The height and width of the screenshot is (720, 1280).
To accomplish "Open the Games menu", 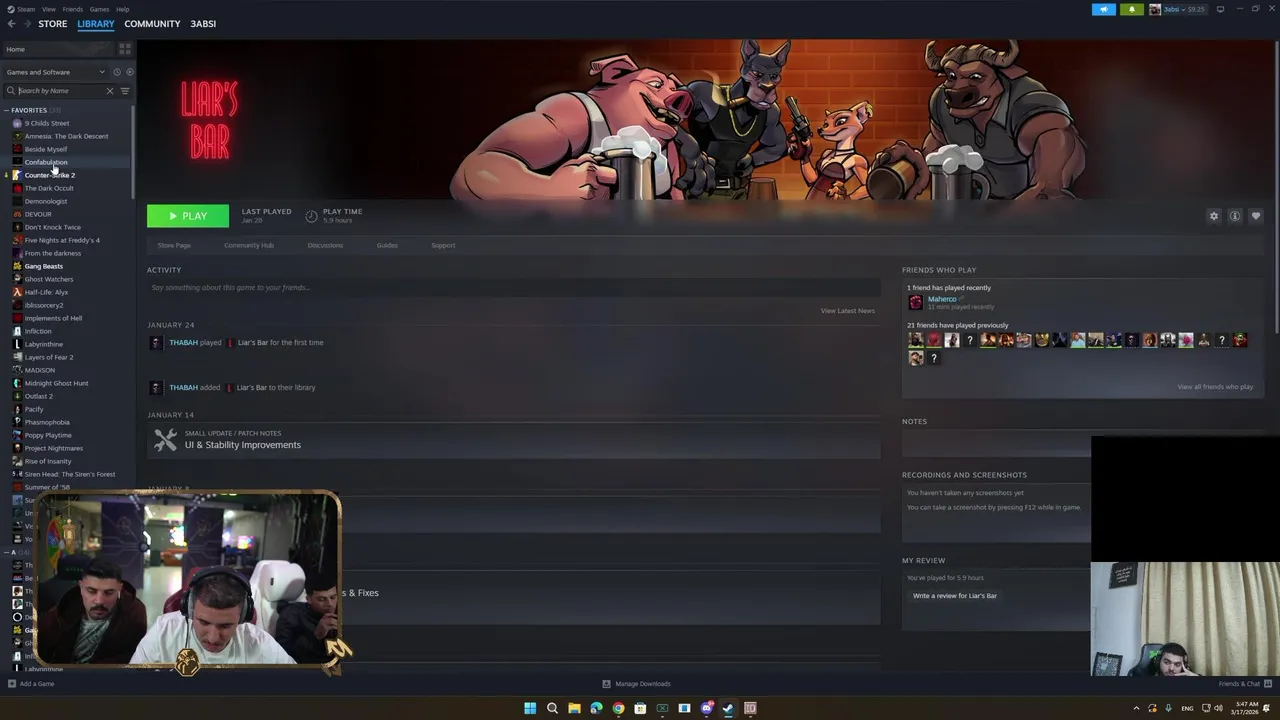I will tap(99, 9).
